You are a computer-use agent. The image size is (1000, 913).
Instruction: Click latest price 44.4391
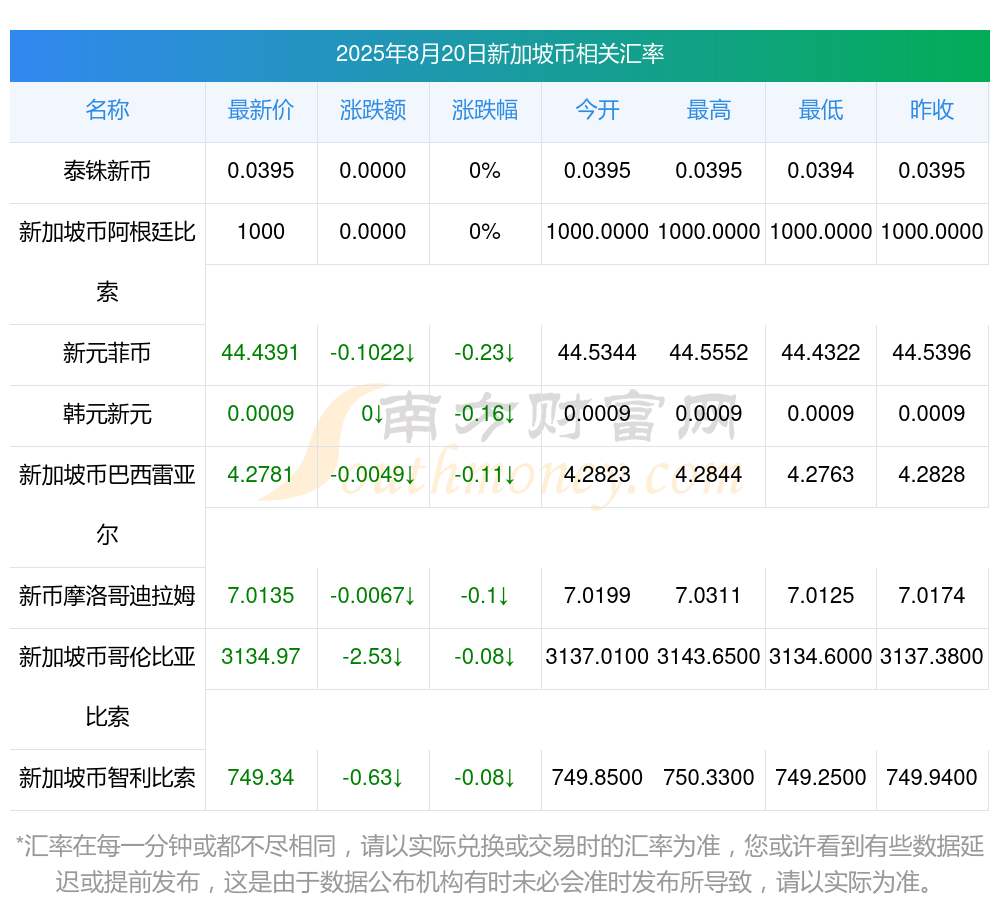[260, 353]
